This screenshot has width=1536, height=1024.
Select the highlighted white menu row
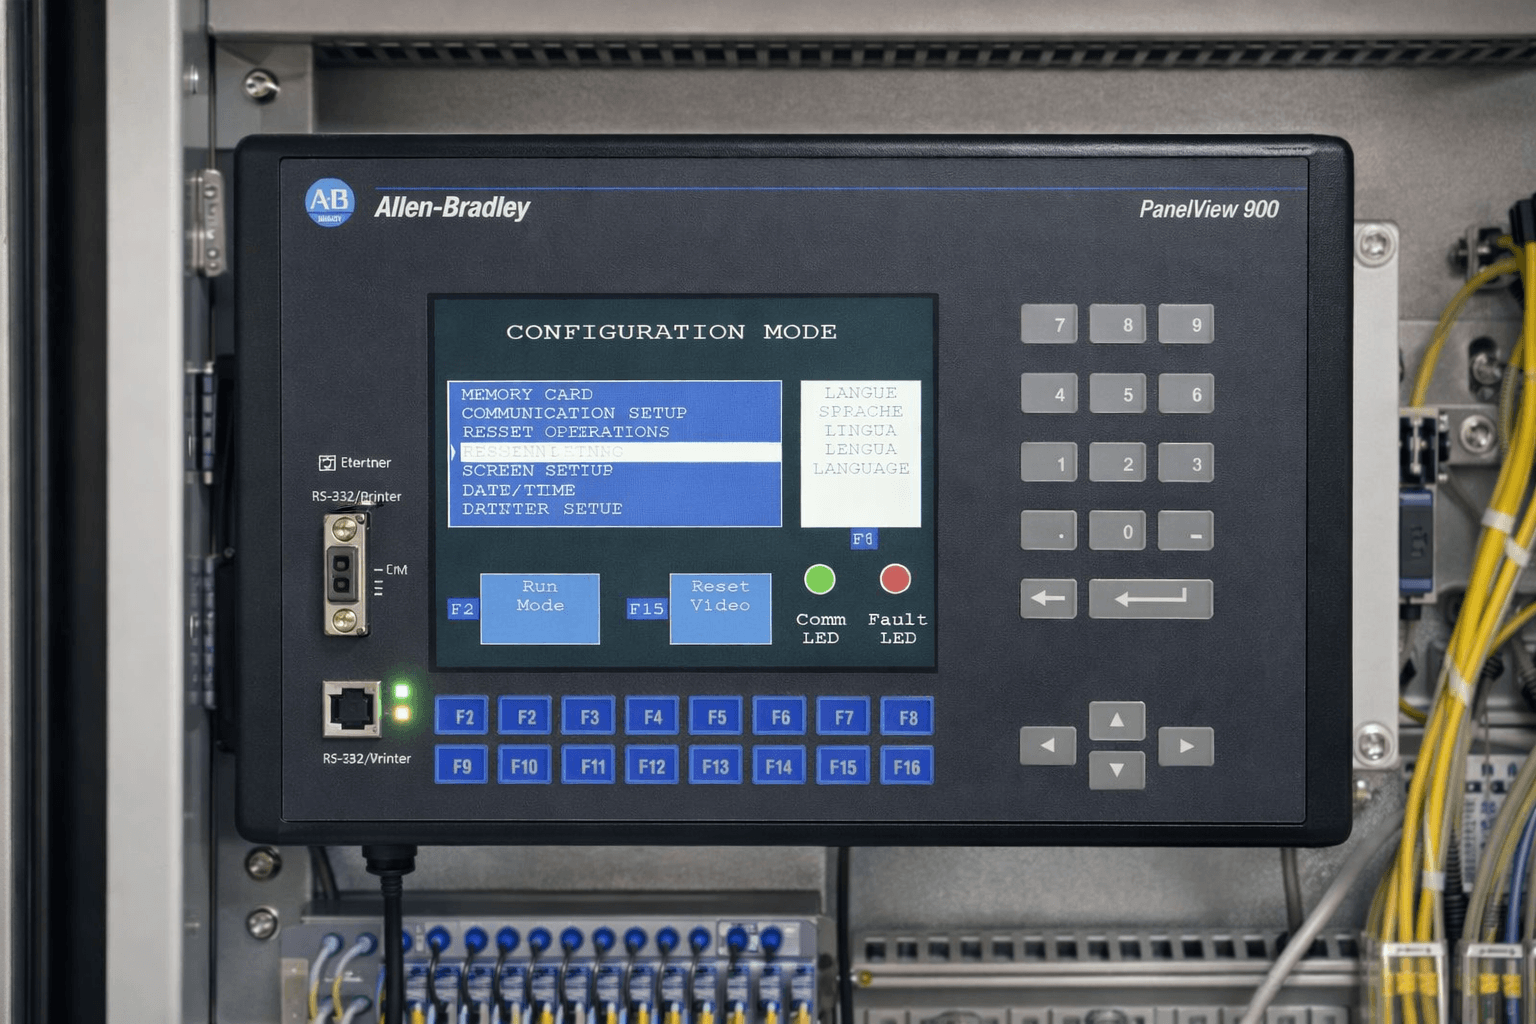click(615, 452)
